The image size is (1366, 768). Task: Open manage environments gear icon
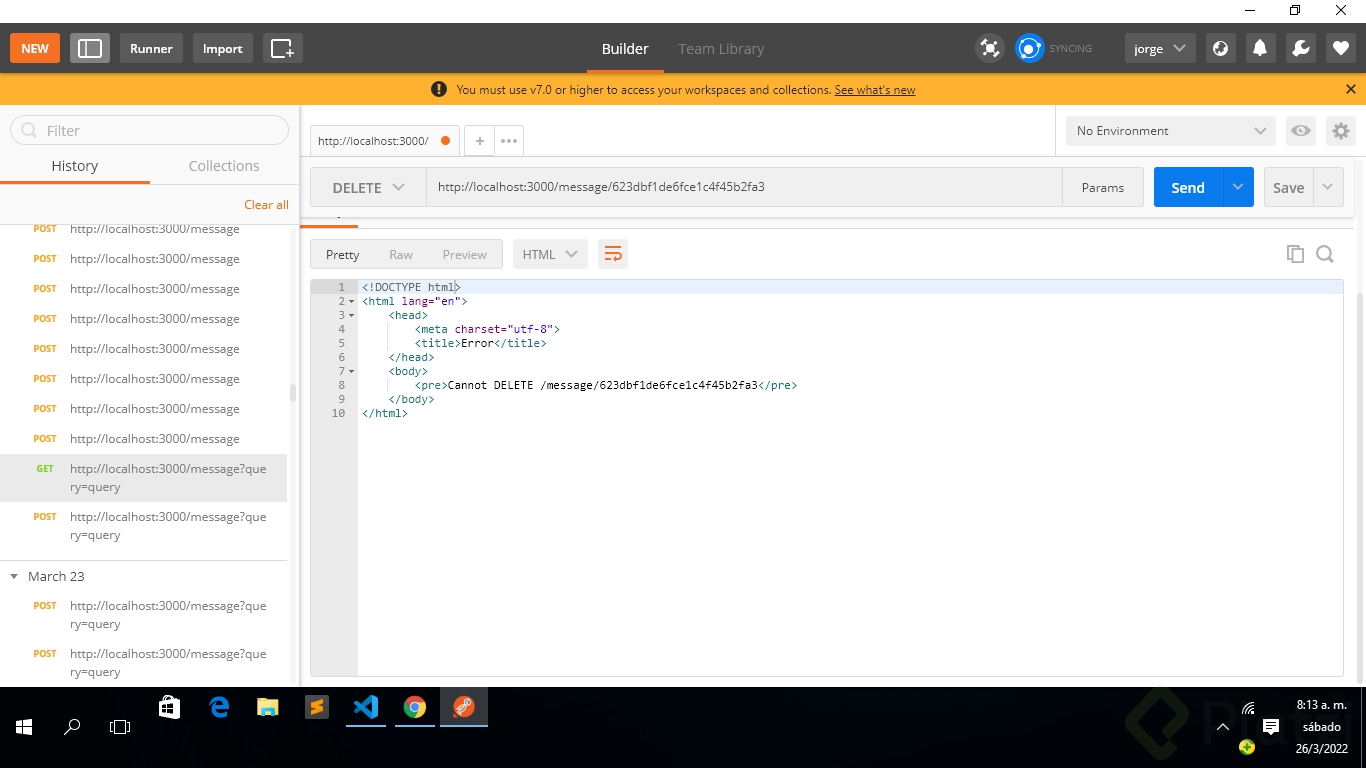pyautogui.click(x=1341, y=130)
